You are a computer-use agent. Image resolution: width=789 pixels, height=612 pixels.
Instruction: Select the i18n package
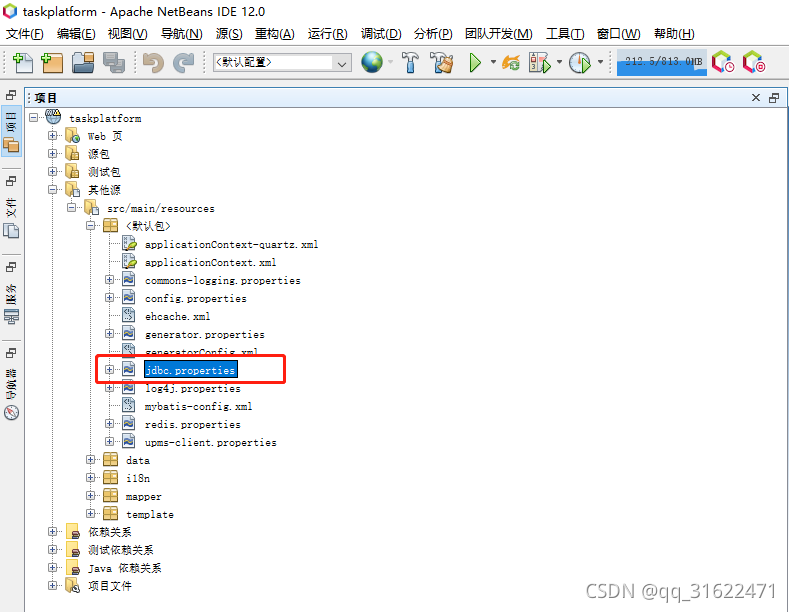click(x=138, y=478)
